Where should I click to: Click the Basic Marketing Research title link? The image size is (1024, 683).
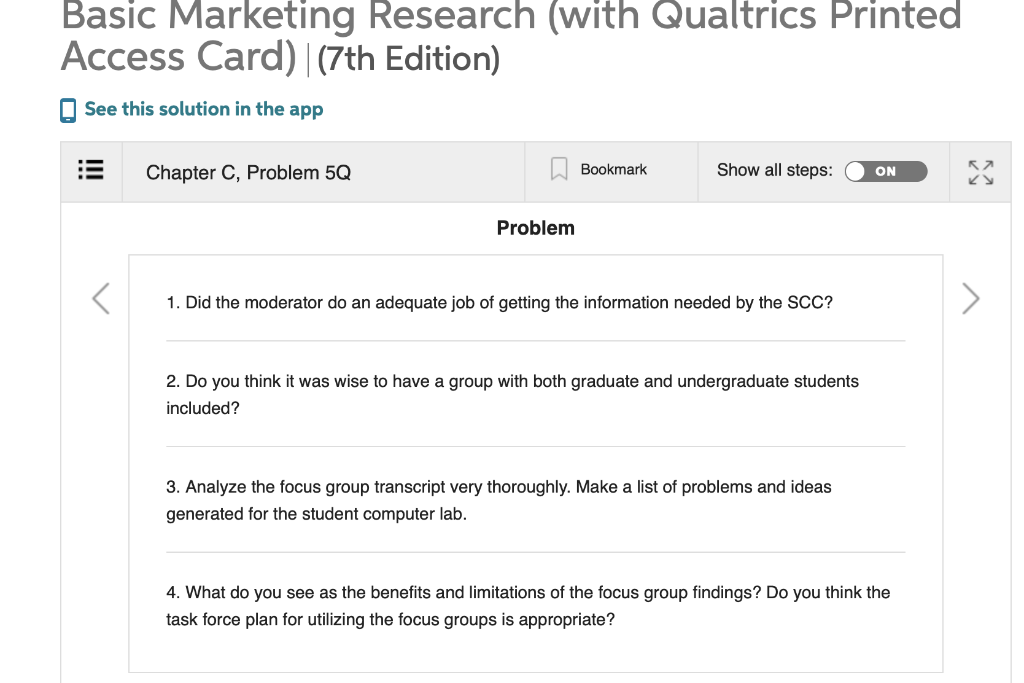point(400,35)
